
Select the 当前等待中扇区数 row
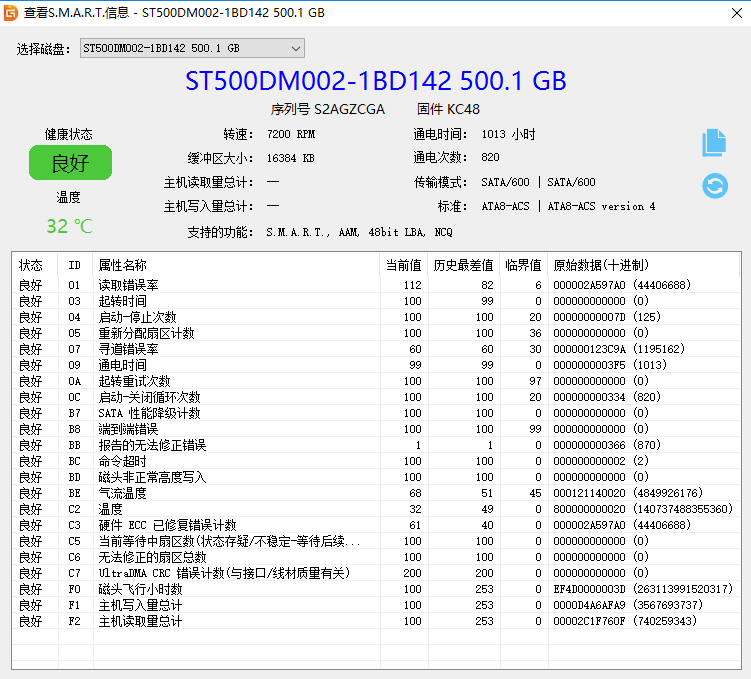(376, 541)
